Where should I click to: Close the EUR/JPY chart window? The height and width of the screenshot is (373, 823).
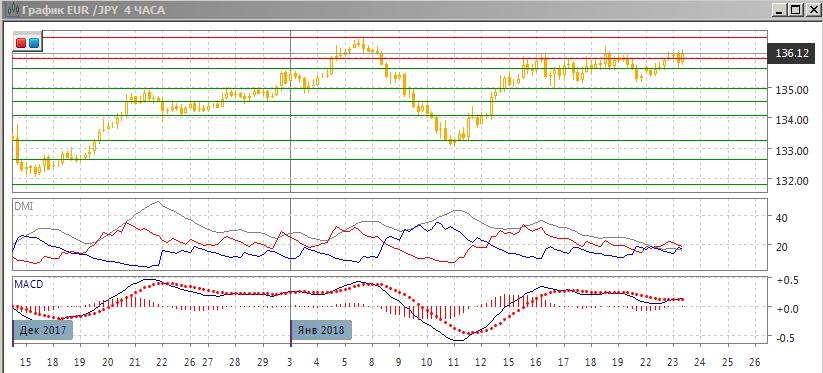812,9
